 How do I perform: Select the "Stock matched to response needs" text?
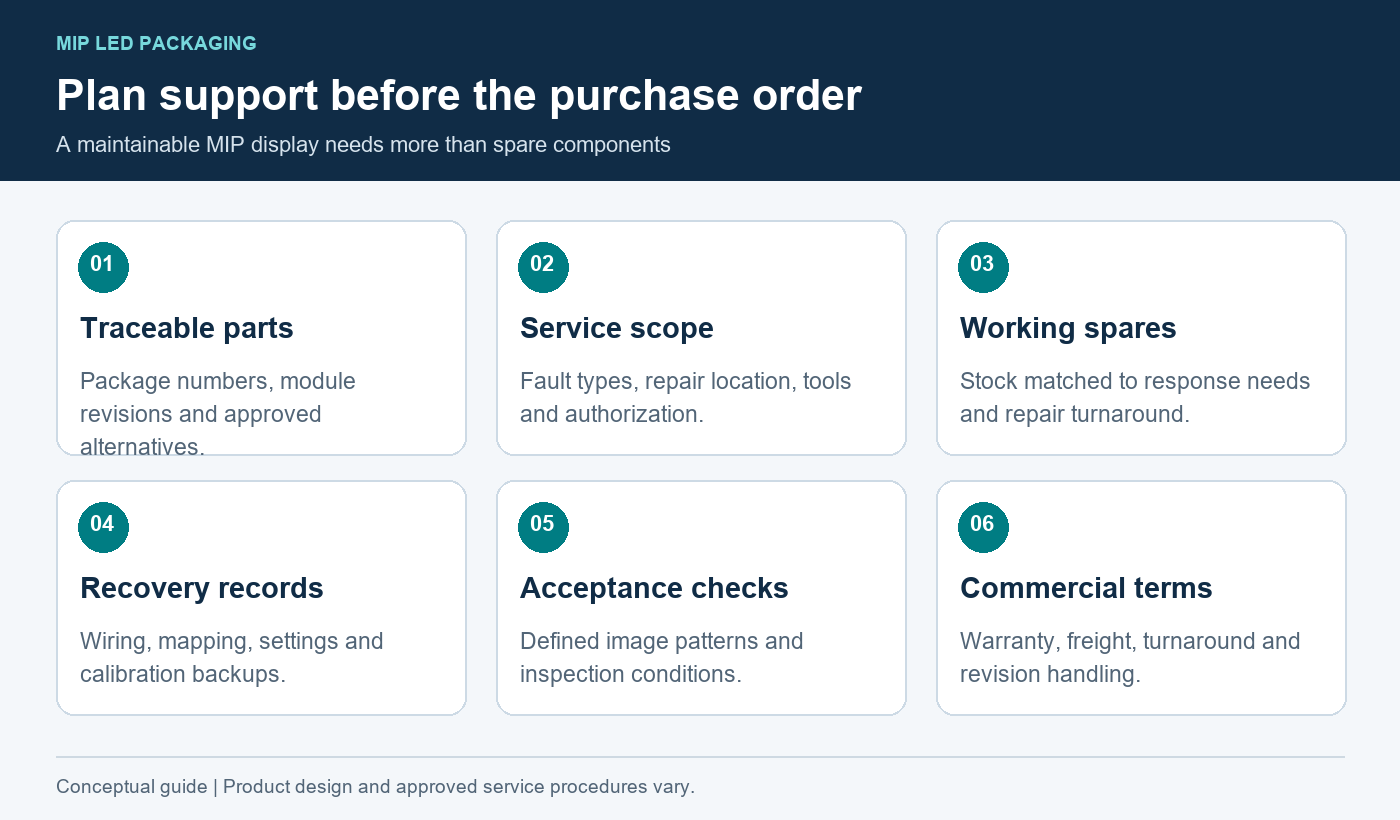click(x=1135, y=397)
